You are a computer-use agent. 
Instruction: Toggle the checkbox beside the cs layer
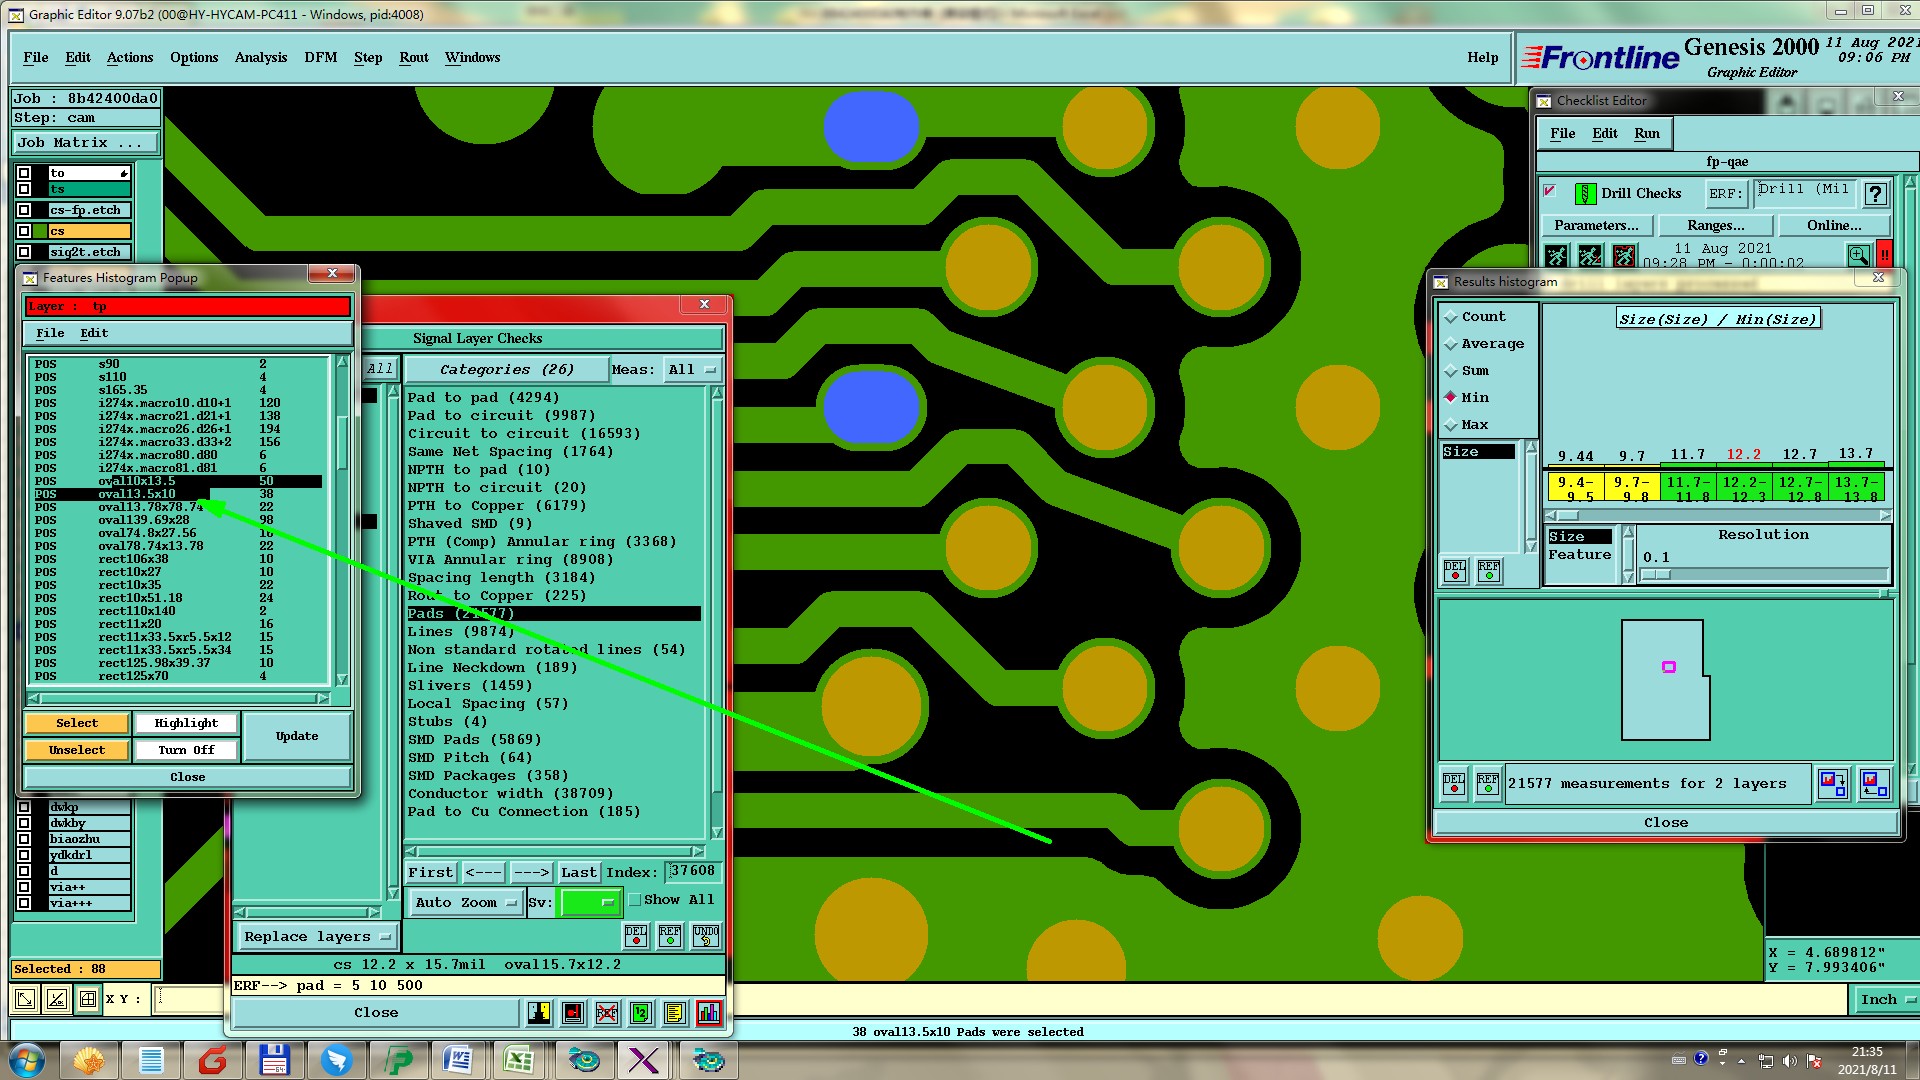pos(25,231)
